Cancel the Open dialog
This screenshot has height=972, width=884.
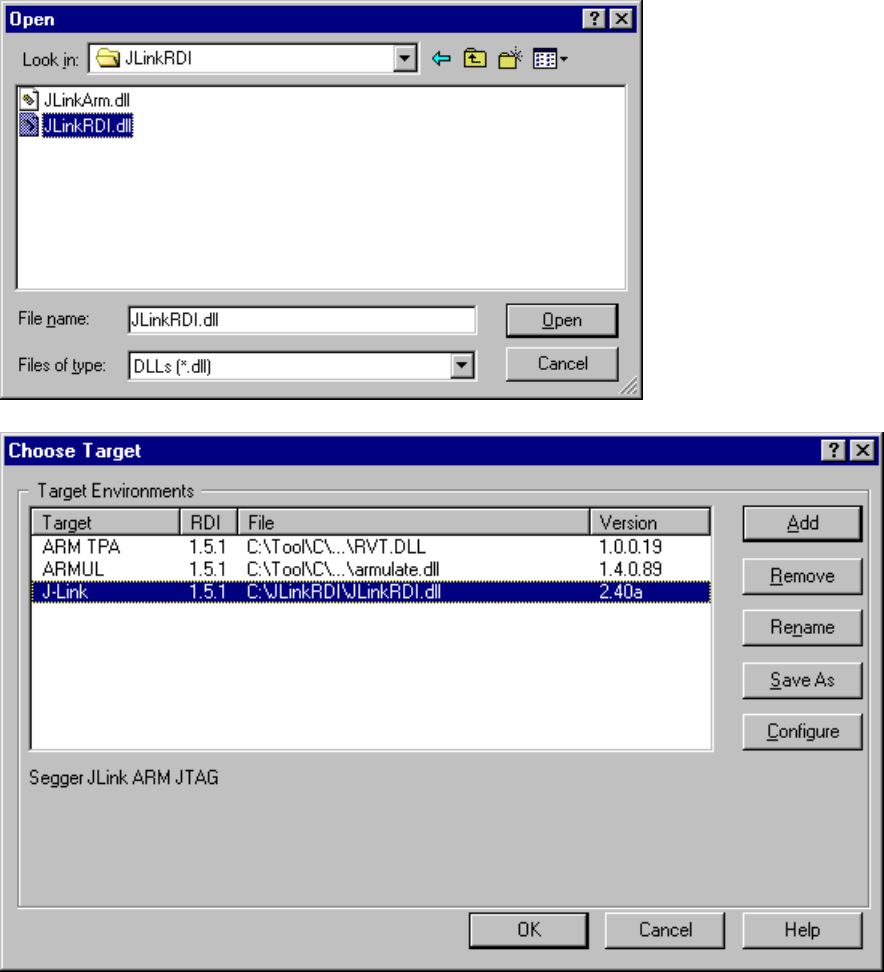click(562, 363)
